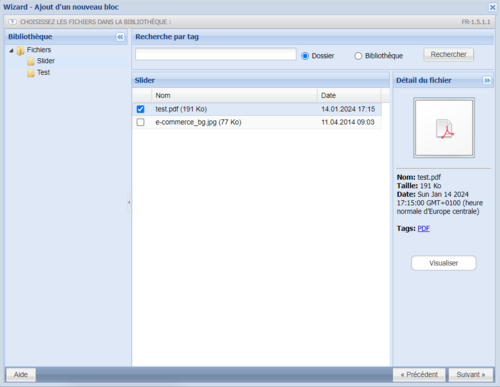Click the splitter collapse handle beside library panel
500x387 pixels.
click(129, 202)
